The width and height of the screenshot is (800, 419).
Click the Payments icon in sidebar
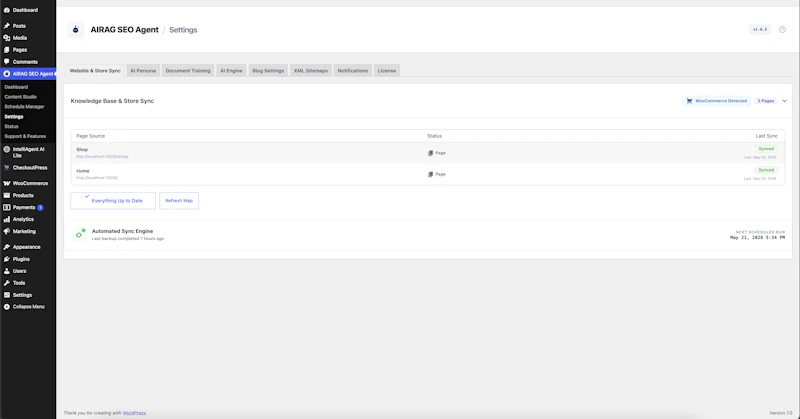point(7,208)
